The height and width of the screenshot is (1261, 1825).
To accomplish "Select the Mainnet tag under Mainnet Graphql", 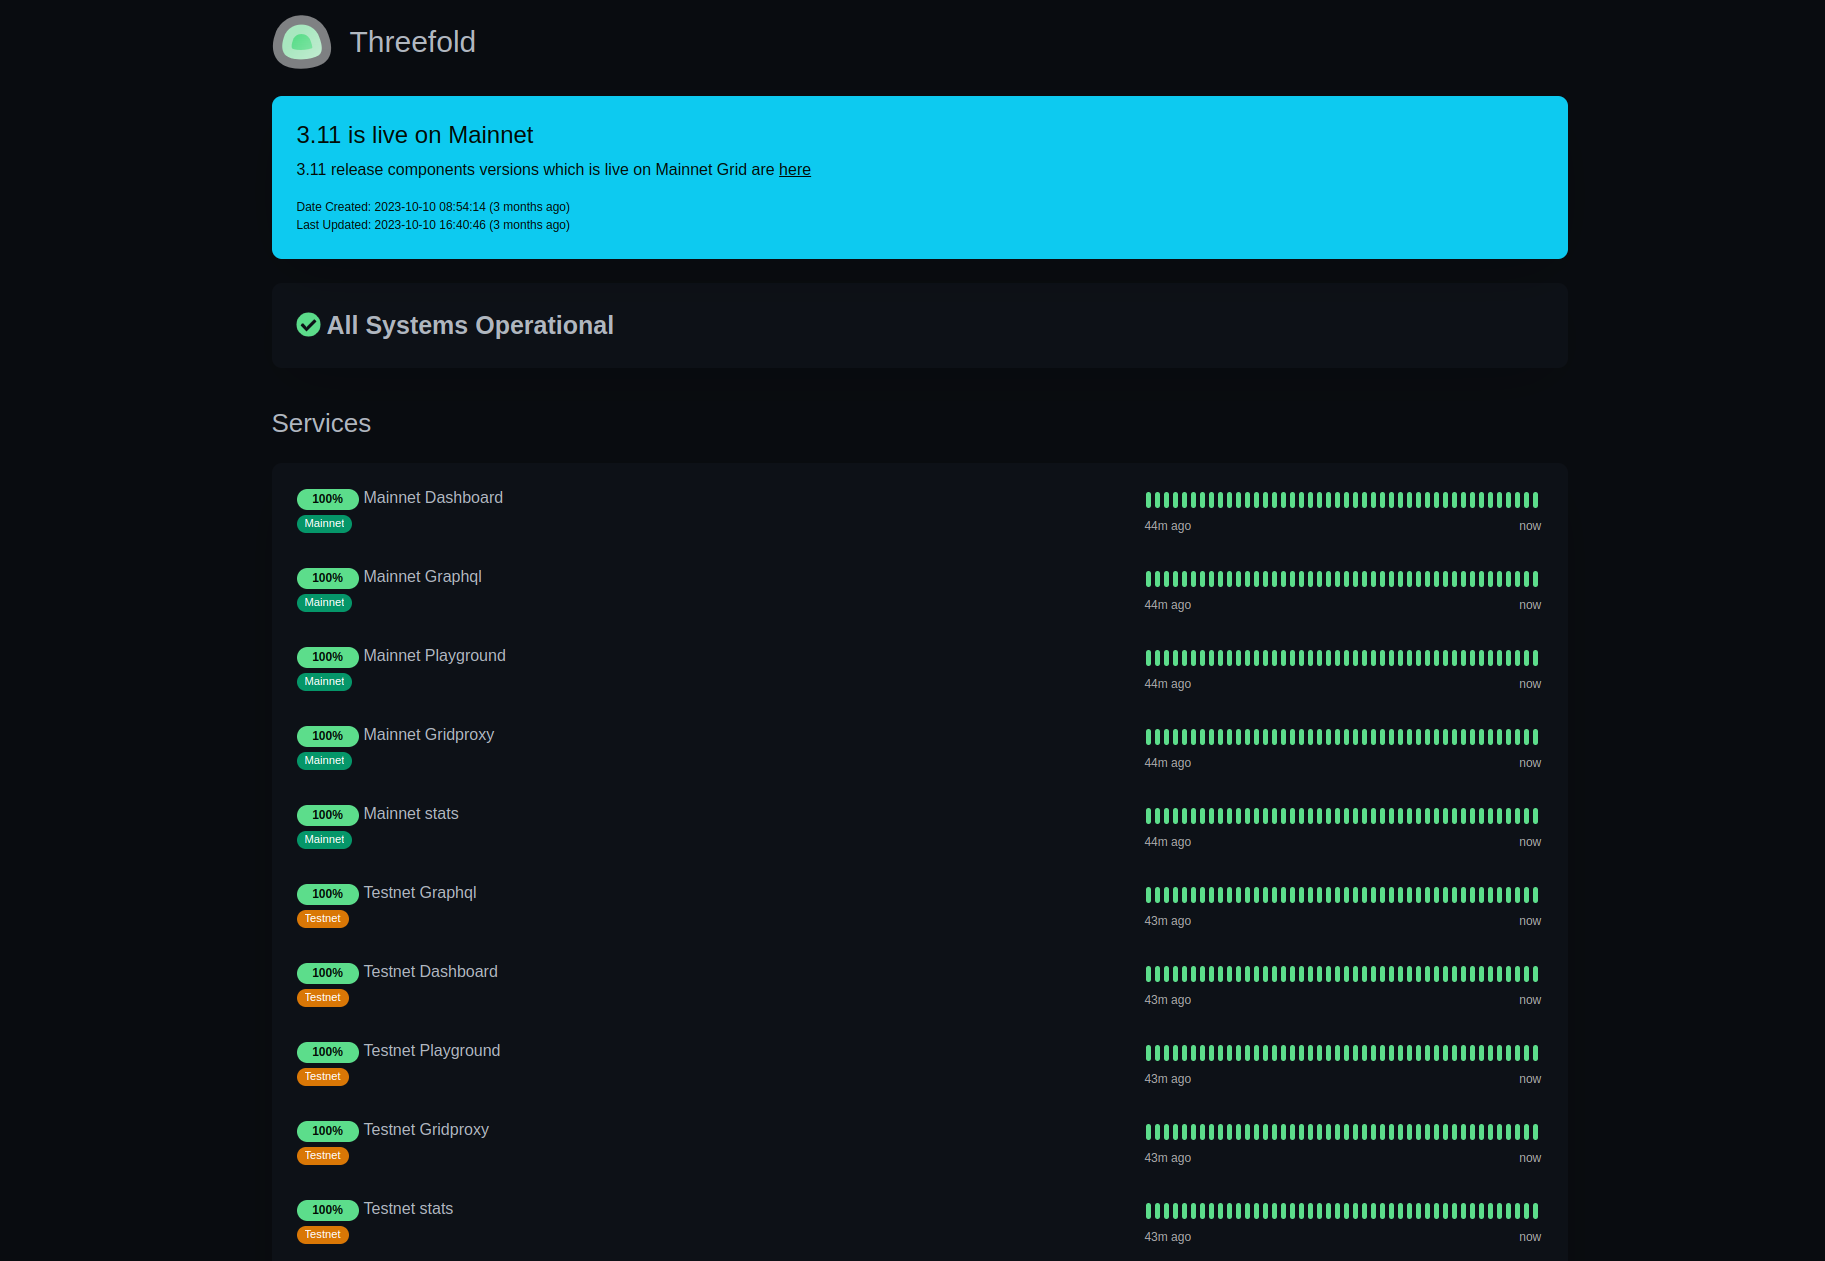I will pyautogui.click(x=324, y=603).
